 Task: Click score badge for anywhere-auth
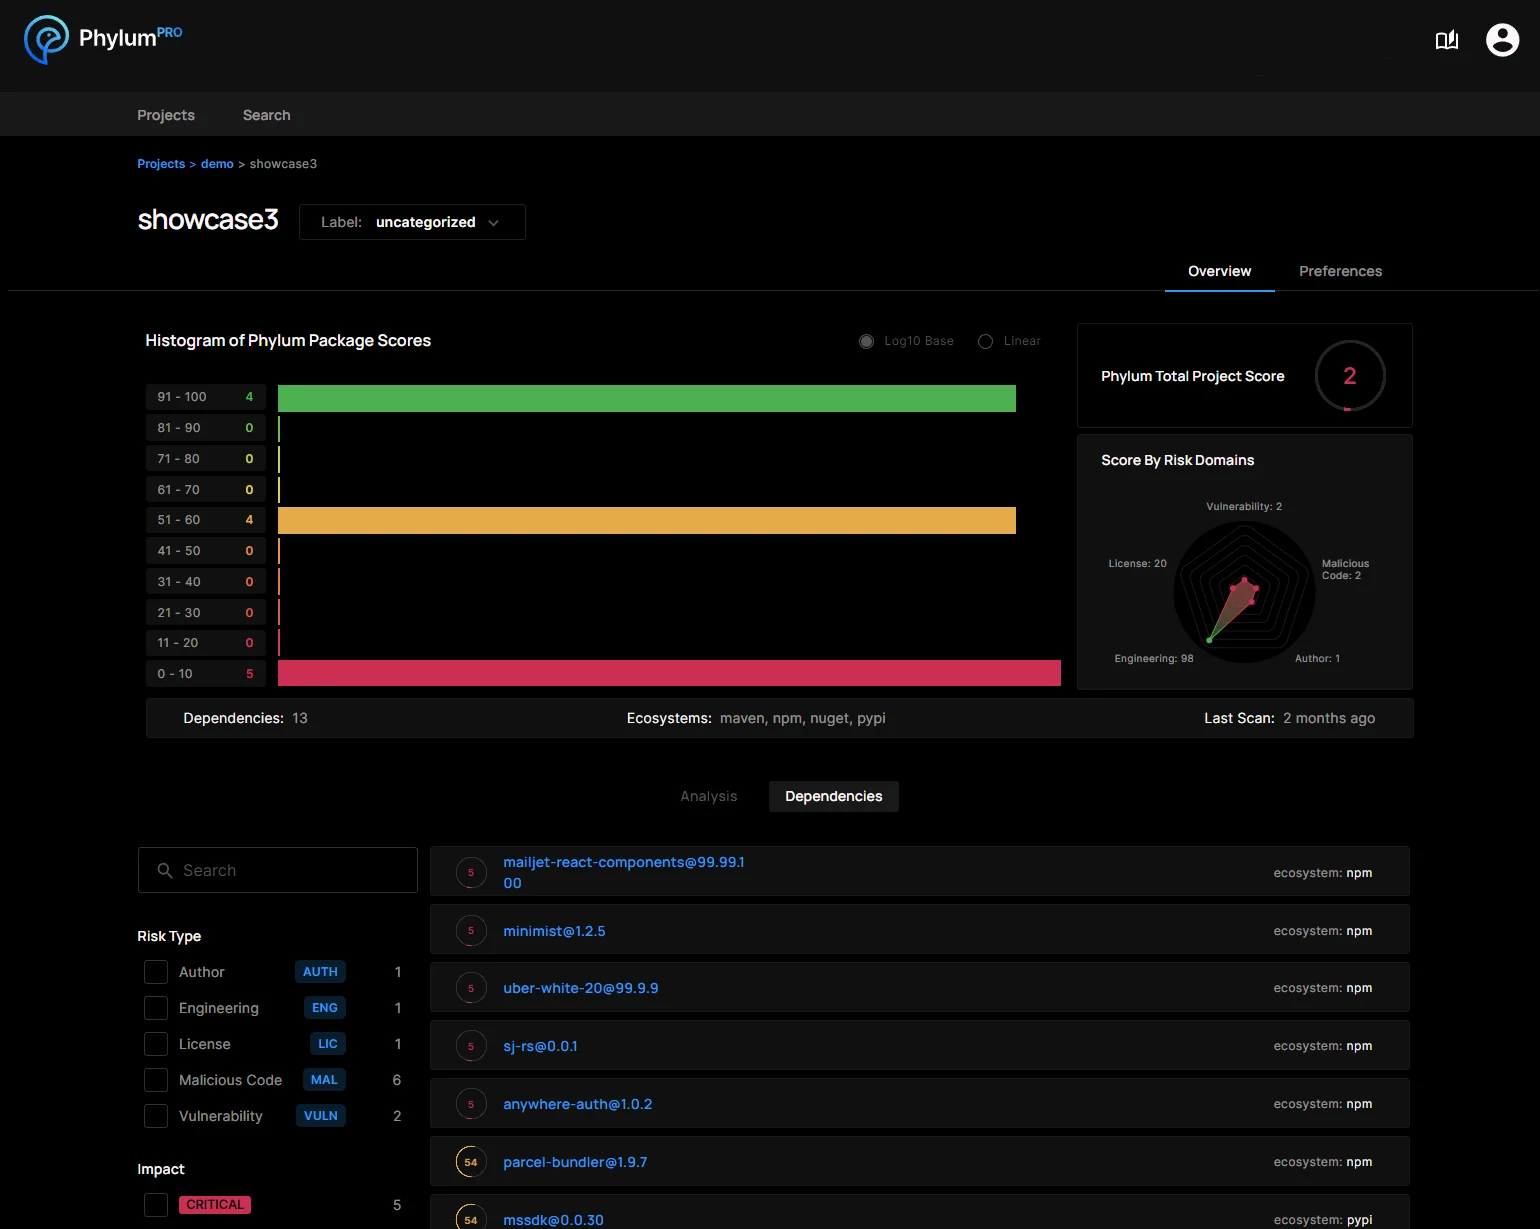coord(471,1104)
